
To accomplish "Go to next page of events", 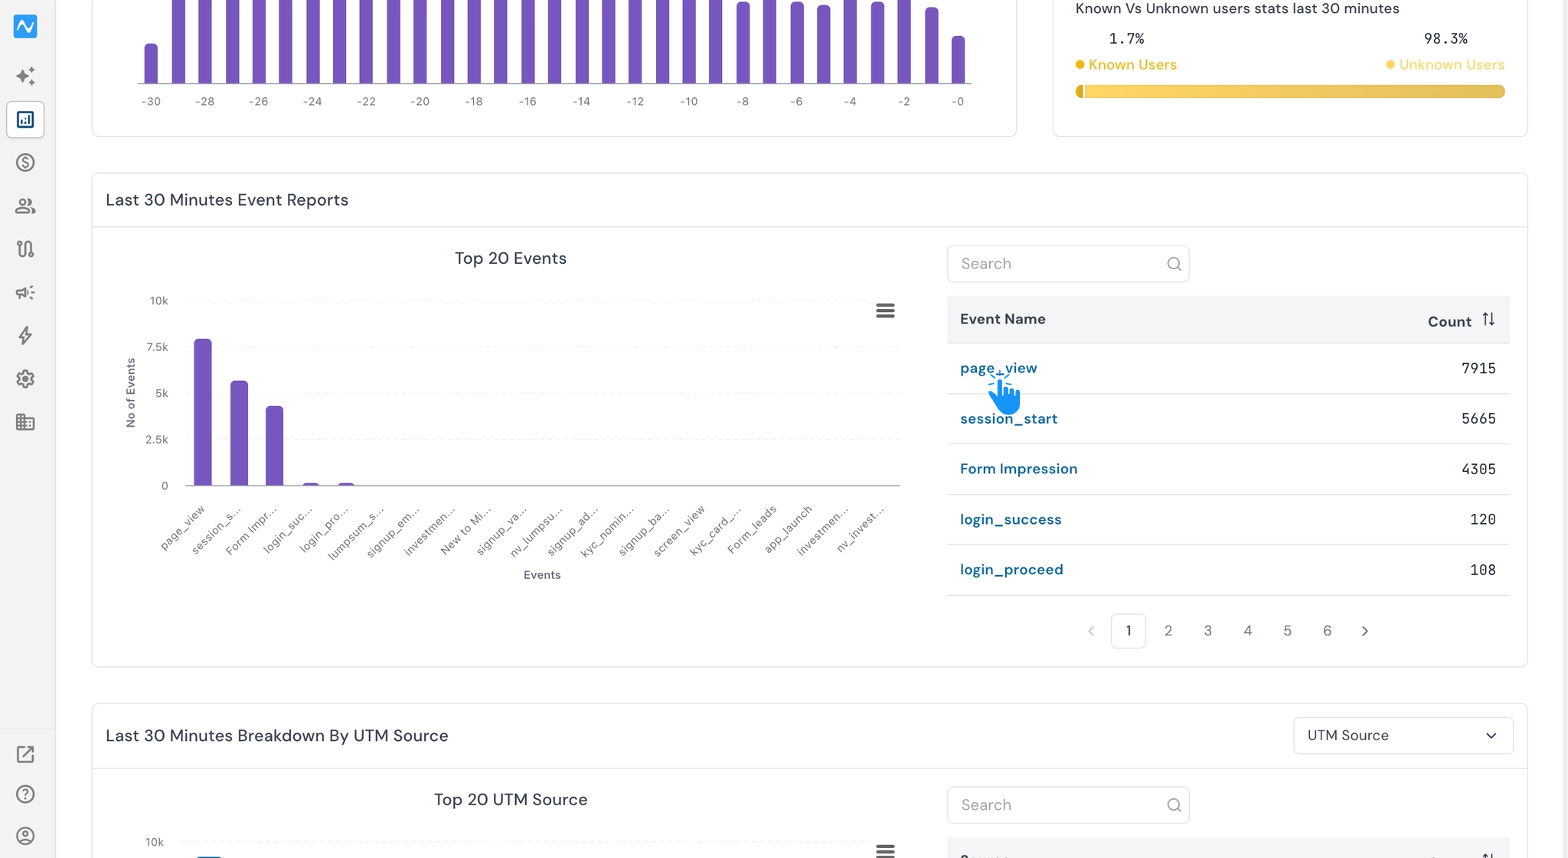I will (1365, 631).
